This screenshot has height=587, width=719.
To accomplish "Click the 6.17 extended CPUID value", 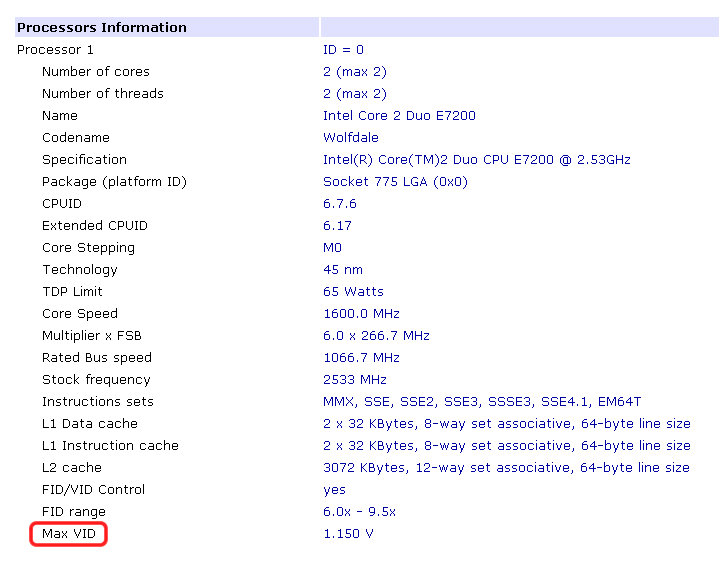I will pyautogui.click(x=337, y=226).
